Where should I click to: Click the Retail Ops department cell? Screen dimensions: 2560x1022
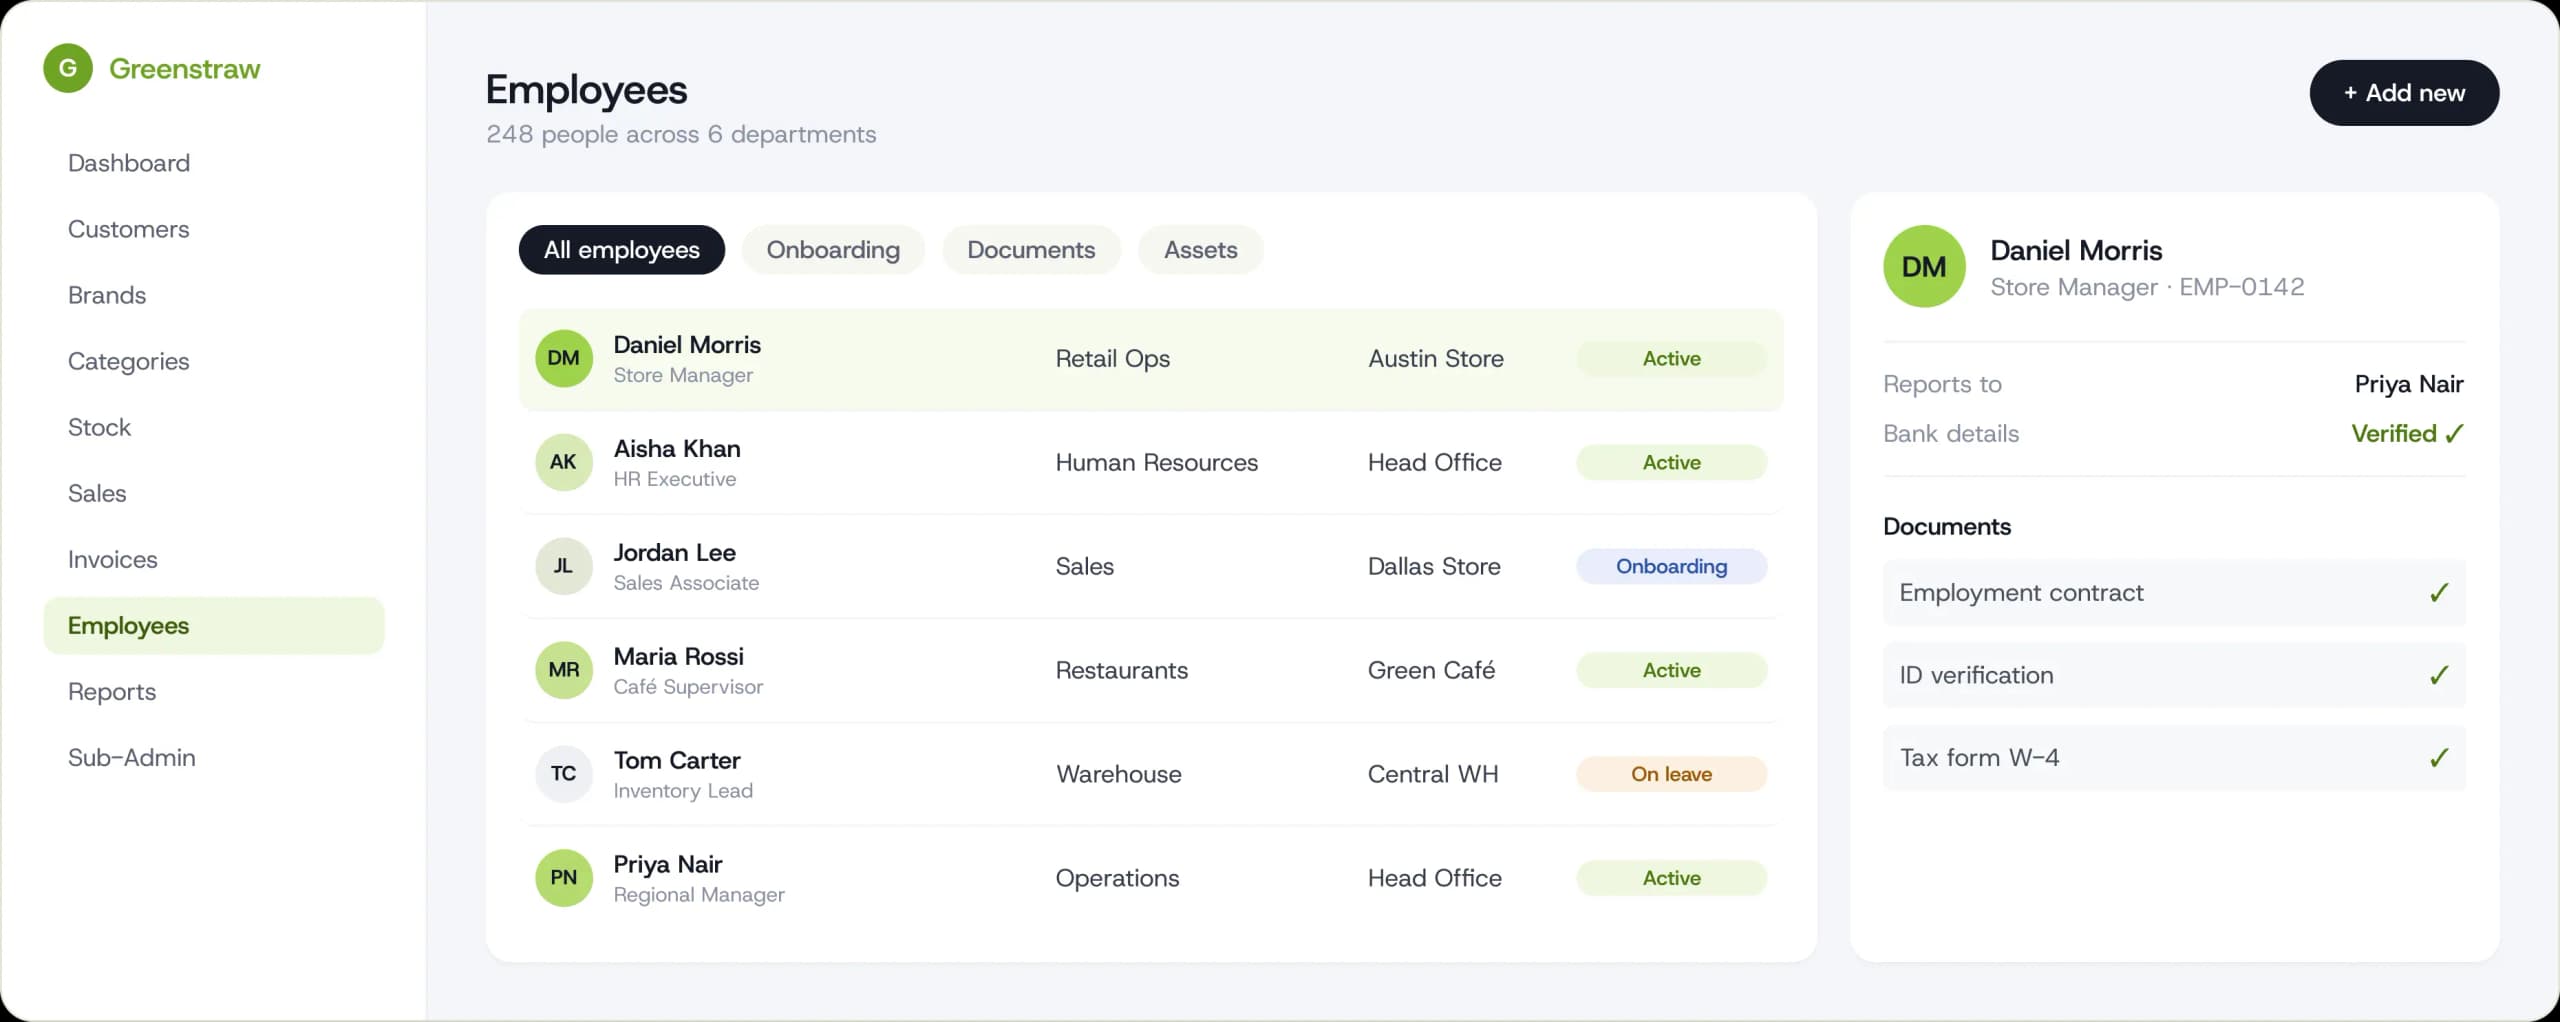[x=1113, y=358]
